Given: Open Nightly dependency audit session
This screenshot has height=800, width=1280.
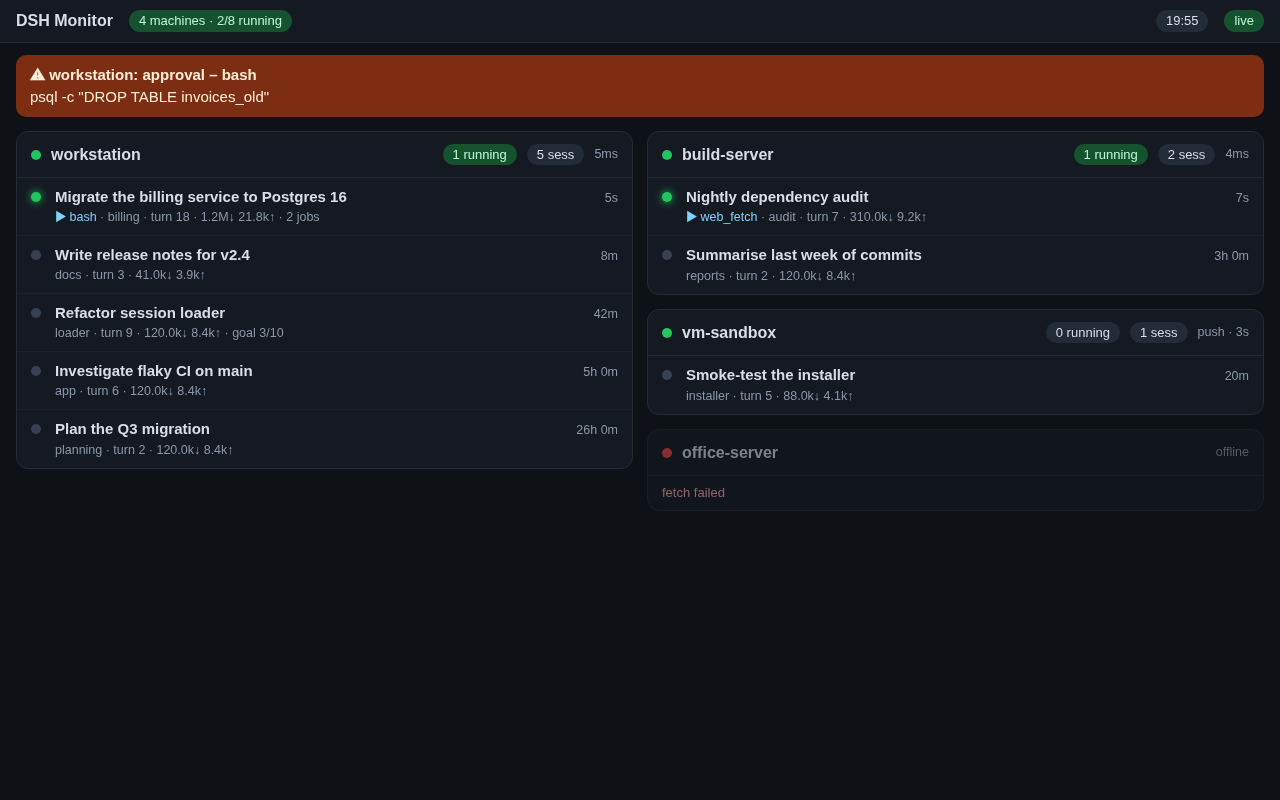Looking at the screenshot, I should coord(955,207).
